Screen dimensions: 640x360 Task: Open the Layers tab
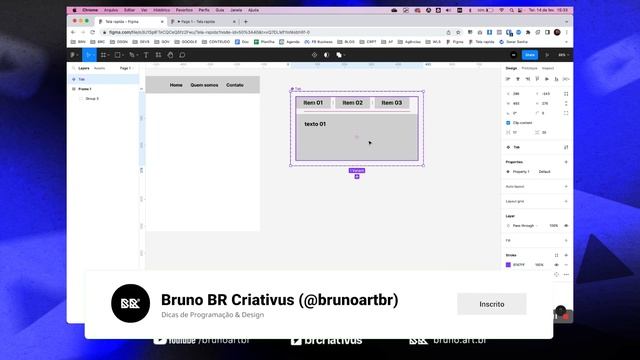click(x=84, y=68)
